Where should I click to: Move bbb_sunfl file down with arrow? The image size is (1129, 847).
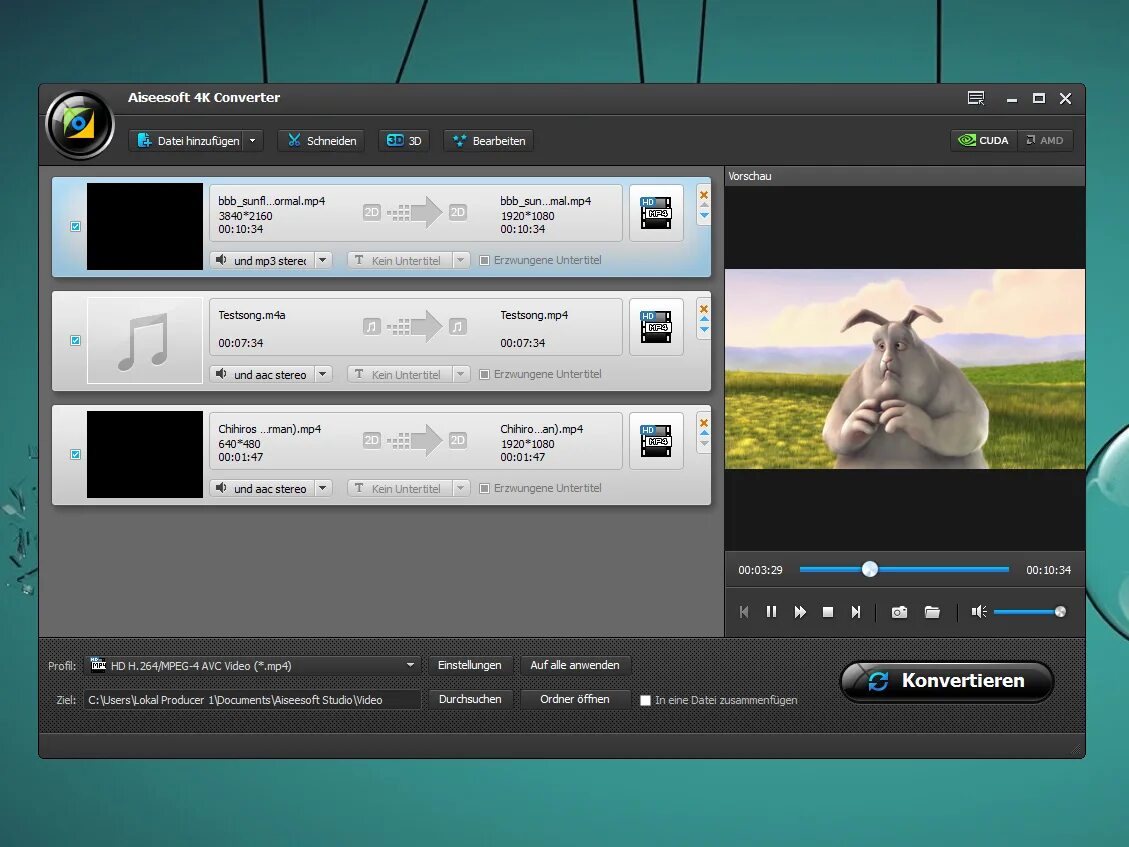(704, 215)
